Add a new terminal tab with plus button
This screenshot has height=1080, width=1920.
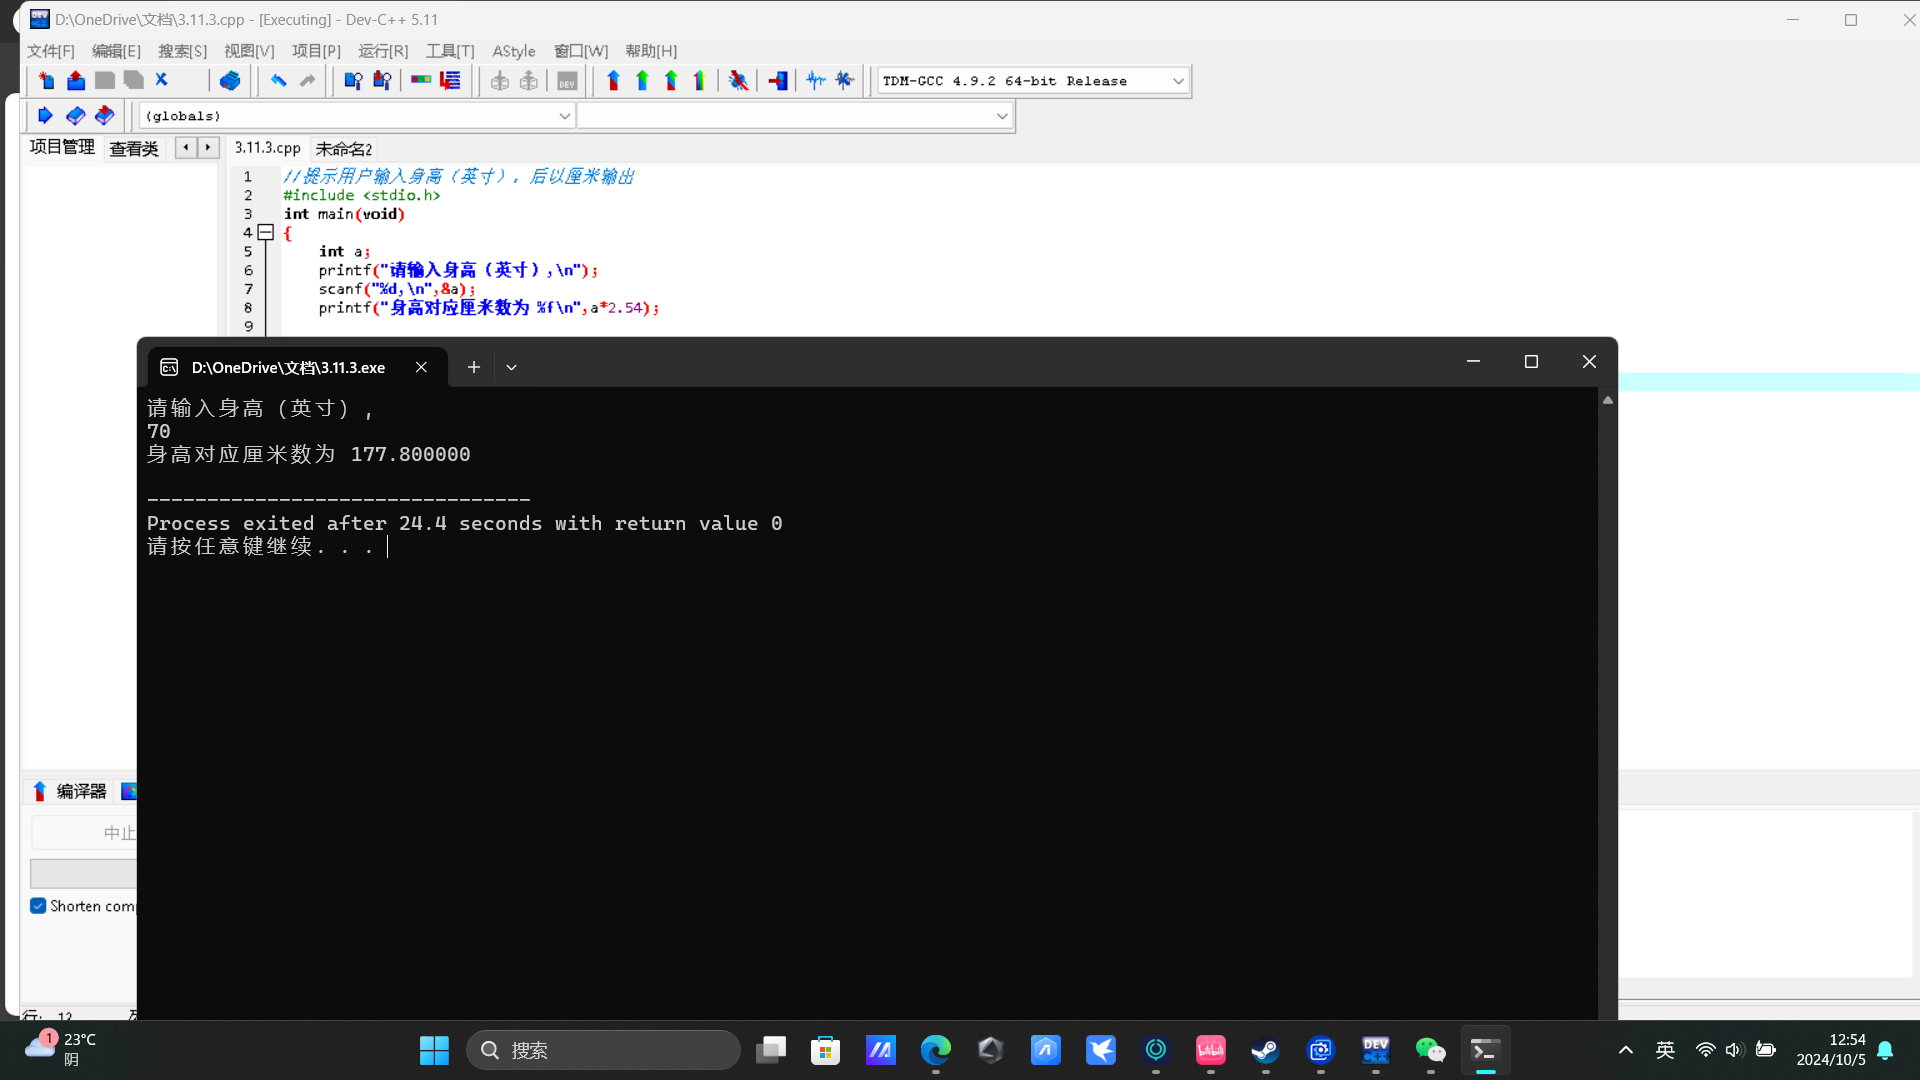[x=474, y=367]
